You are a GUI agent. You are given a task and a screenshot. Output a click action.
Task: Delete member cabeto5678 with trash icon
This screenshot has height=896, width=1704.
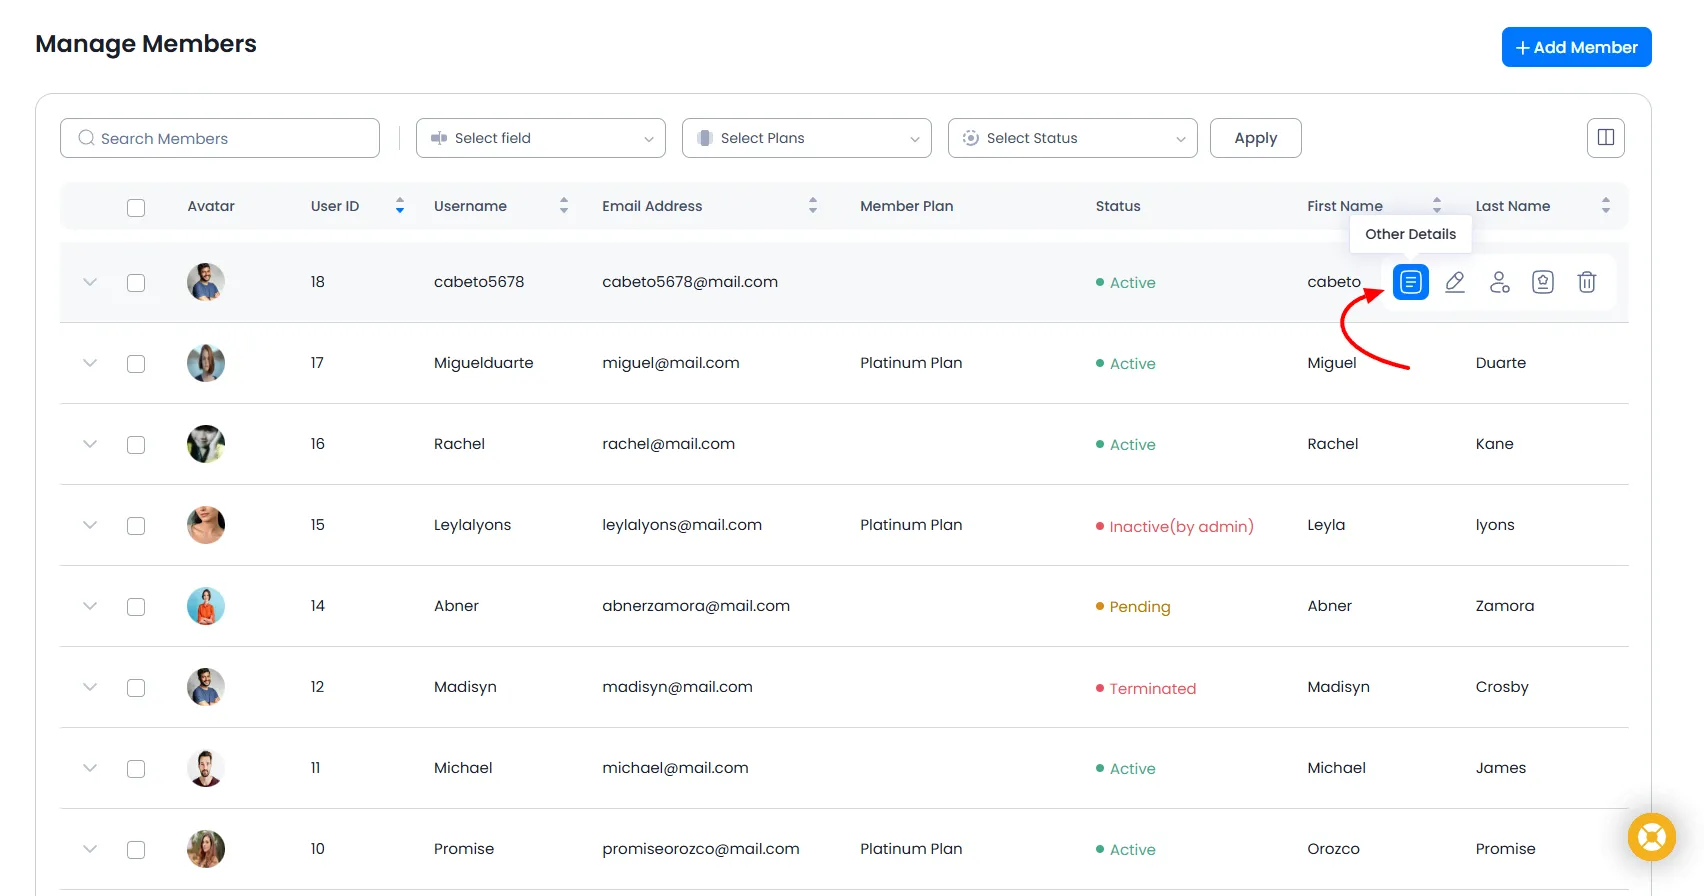1586,283
